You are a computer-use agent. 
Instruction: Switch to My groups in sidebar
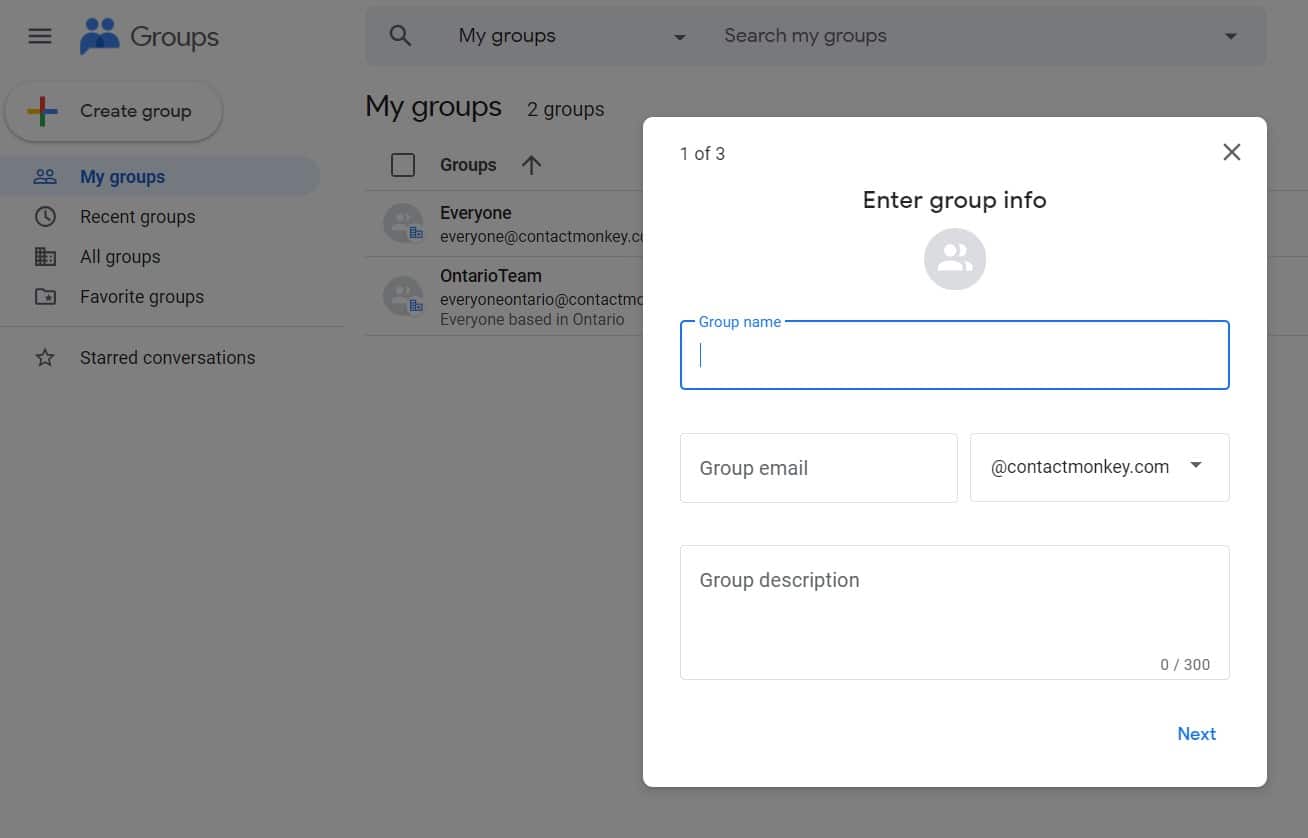point(122,176)
